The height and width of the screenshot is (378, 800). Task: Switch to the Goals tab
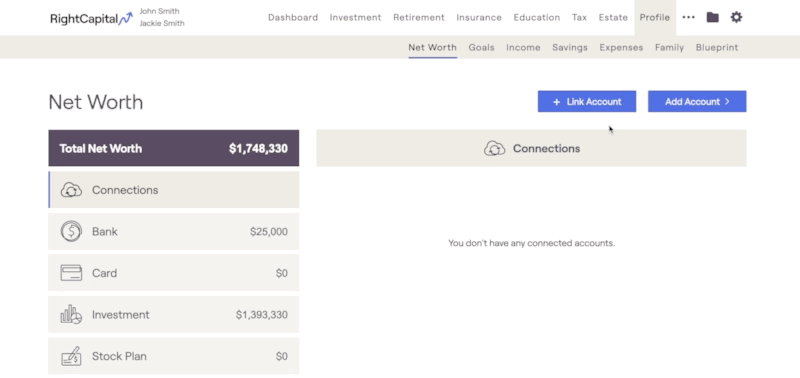point(482,47)
